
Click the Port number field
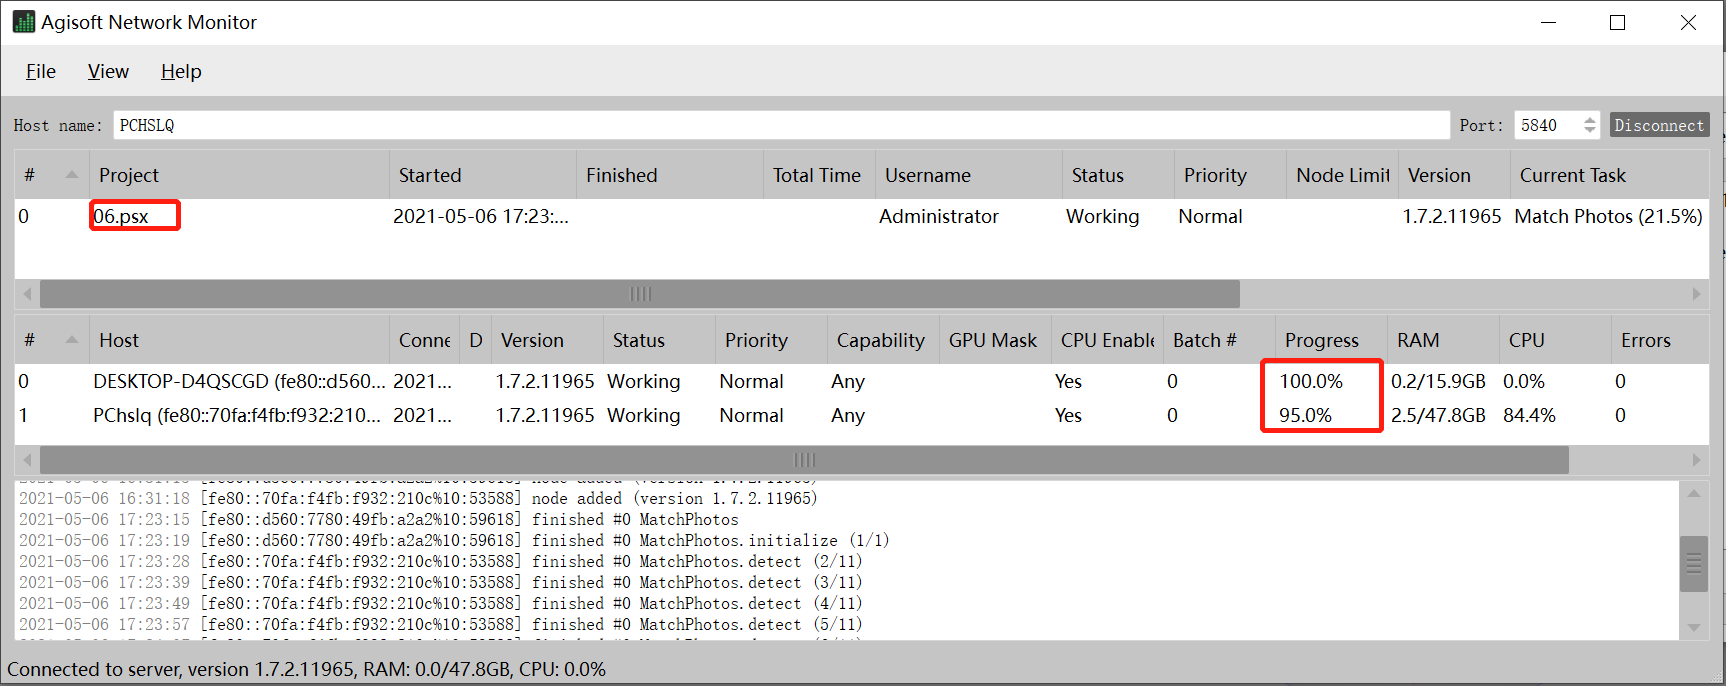(1547, 125)
